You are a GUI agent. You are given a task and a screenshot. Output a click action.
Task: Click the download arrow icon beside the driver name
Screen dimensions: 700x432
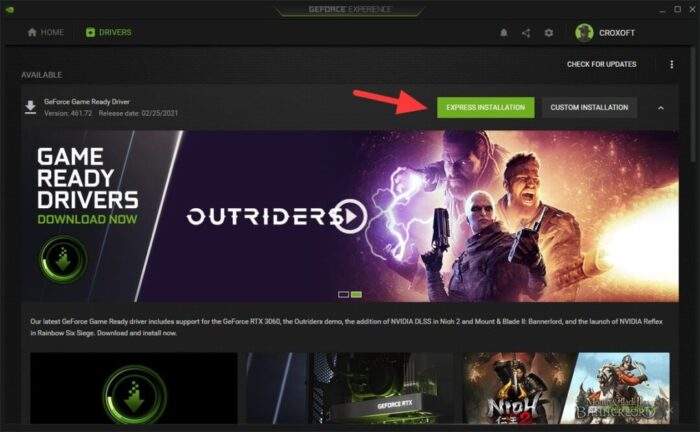(30, 108)
